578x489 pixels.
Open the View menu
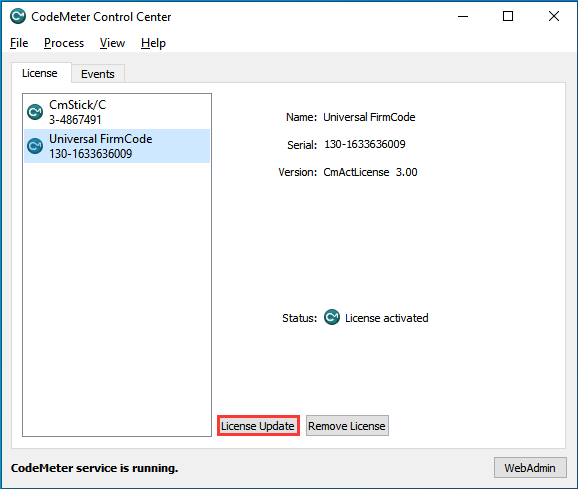click(112, 43)
